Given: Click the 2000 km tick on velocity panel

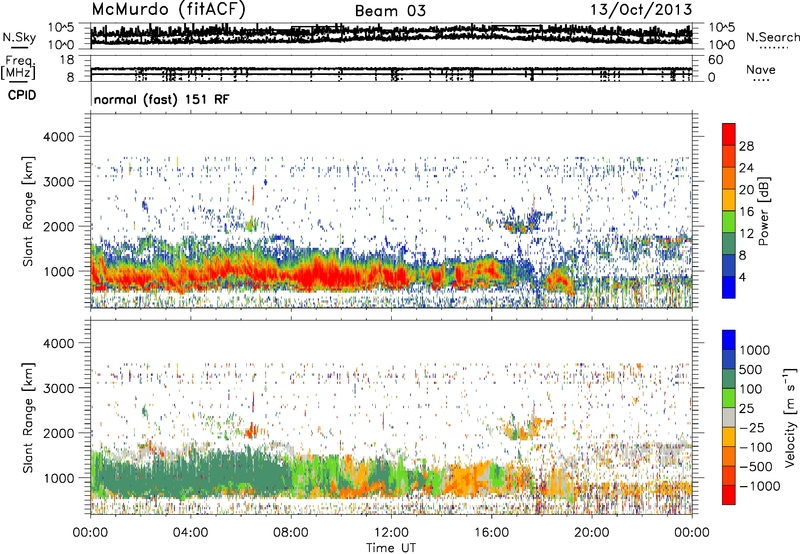Looking at the screenshot, I should point(58,433).
